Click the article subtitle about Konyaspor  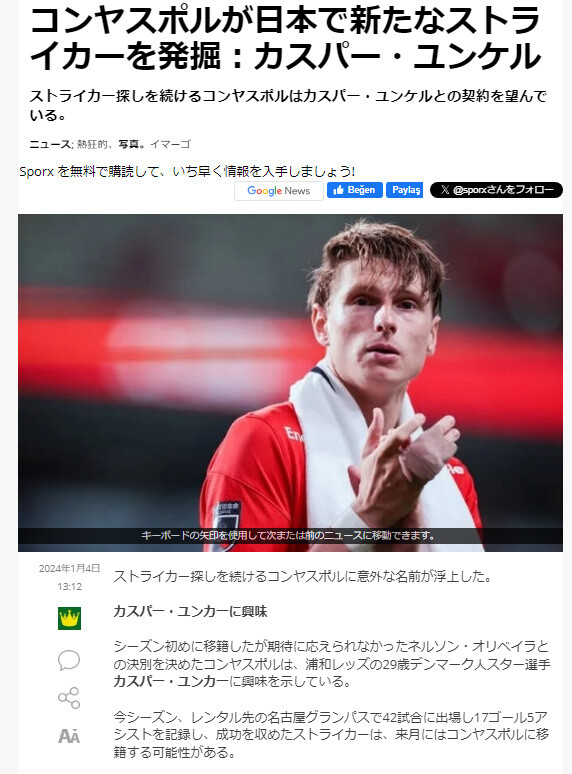tap(288, 105)
